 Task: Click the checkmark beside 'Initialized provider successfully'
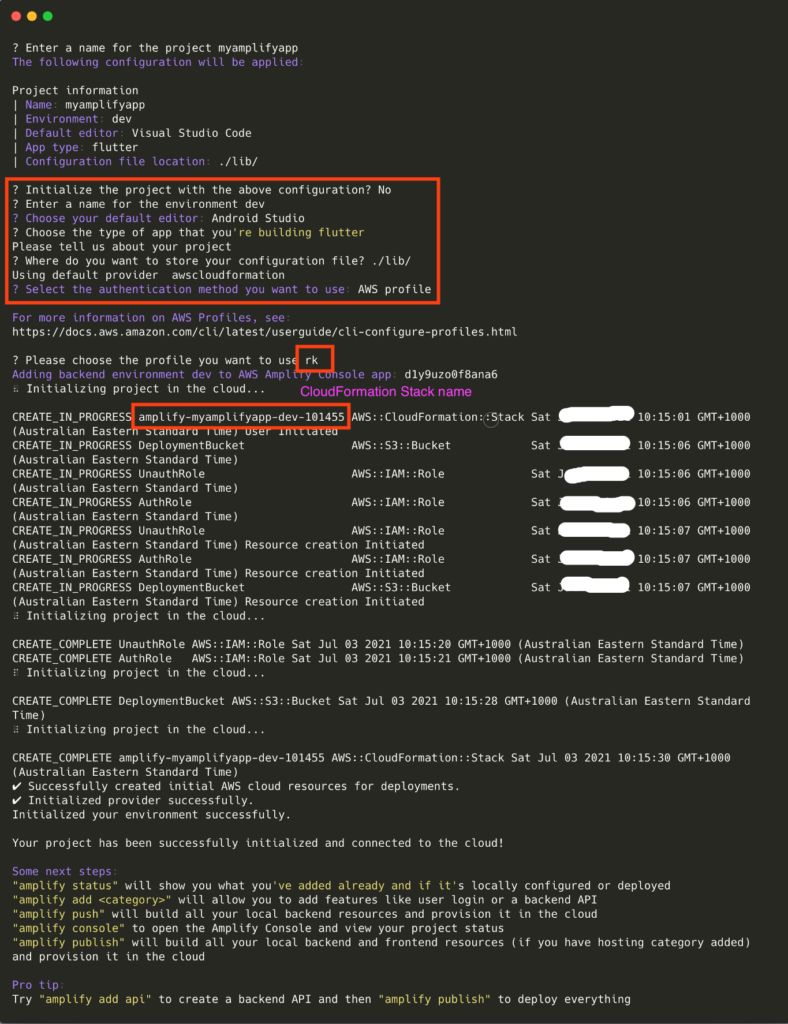pos(16,800)
